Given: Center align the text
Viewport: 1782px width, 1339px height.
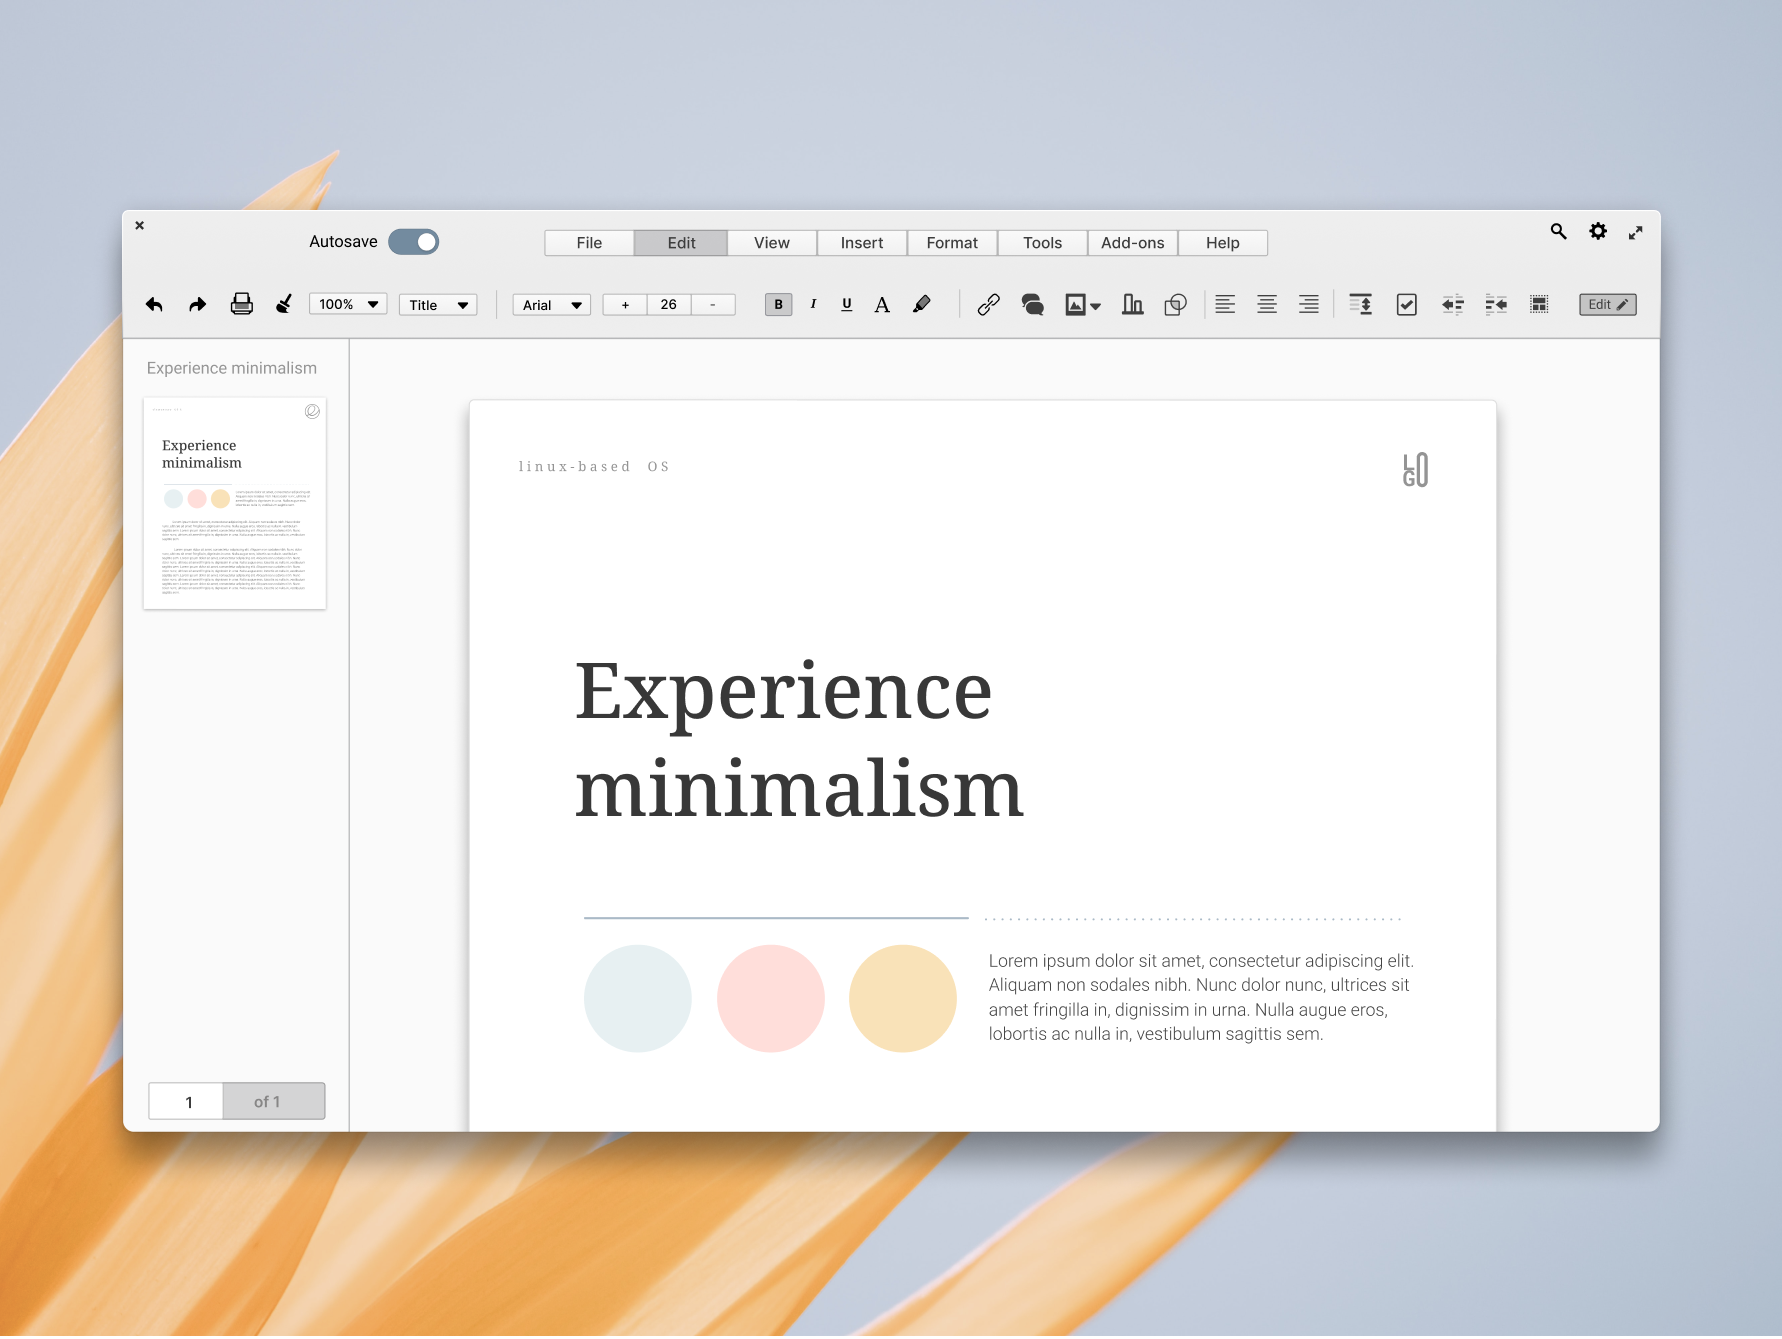Looking at the screenshot, I should pyautogui.click(x=1266, y=305).
